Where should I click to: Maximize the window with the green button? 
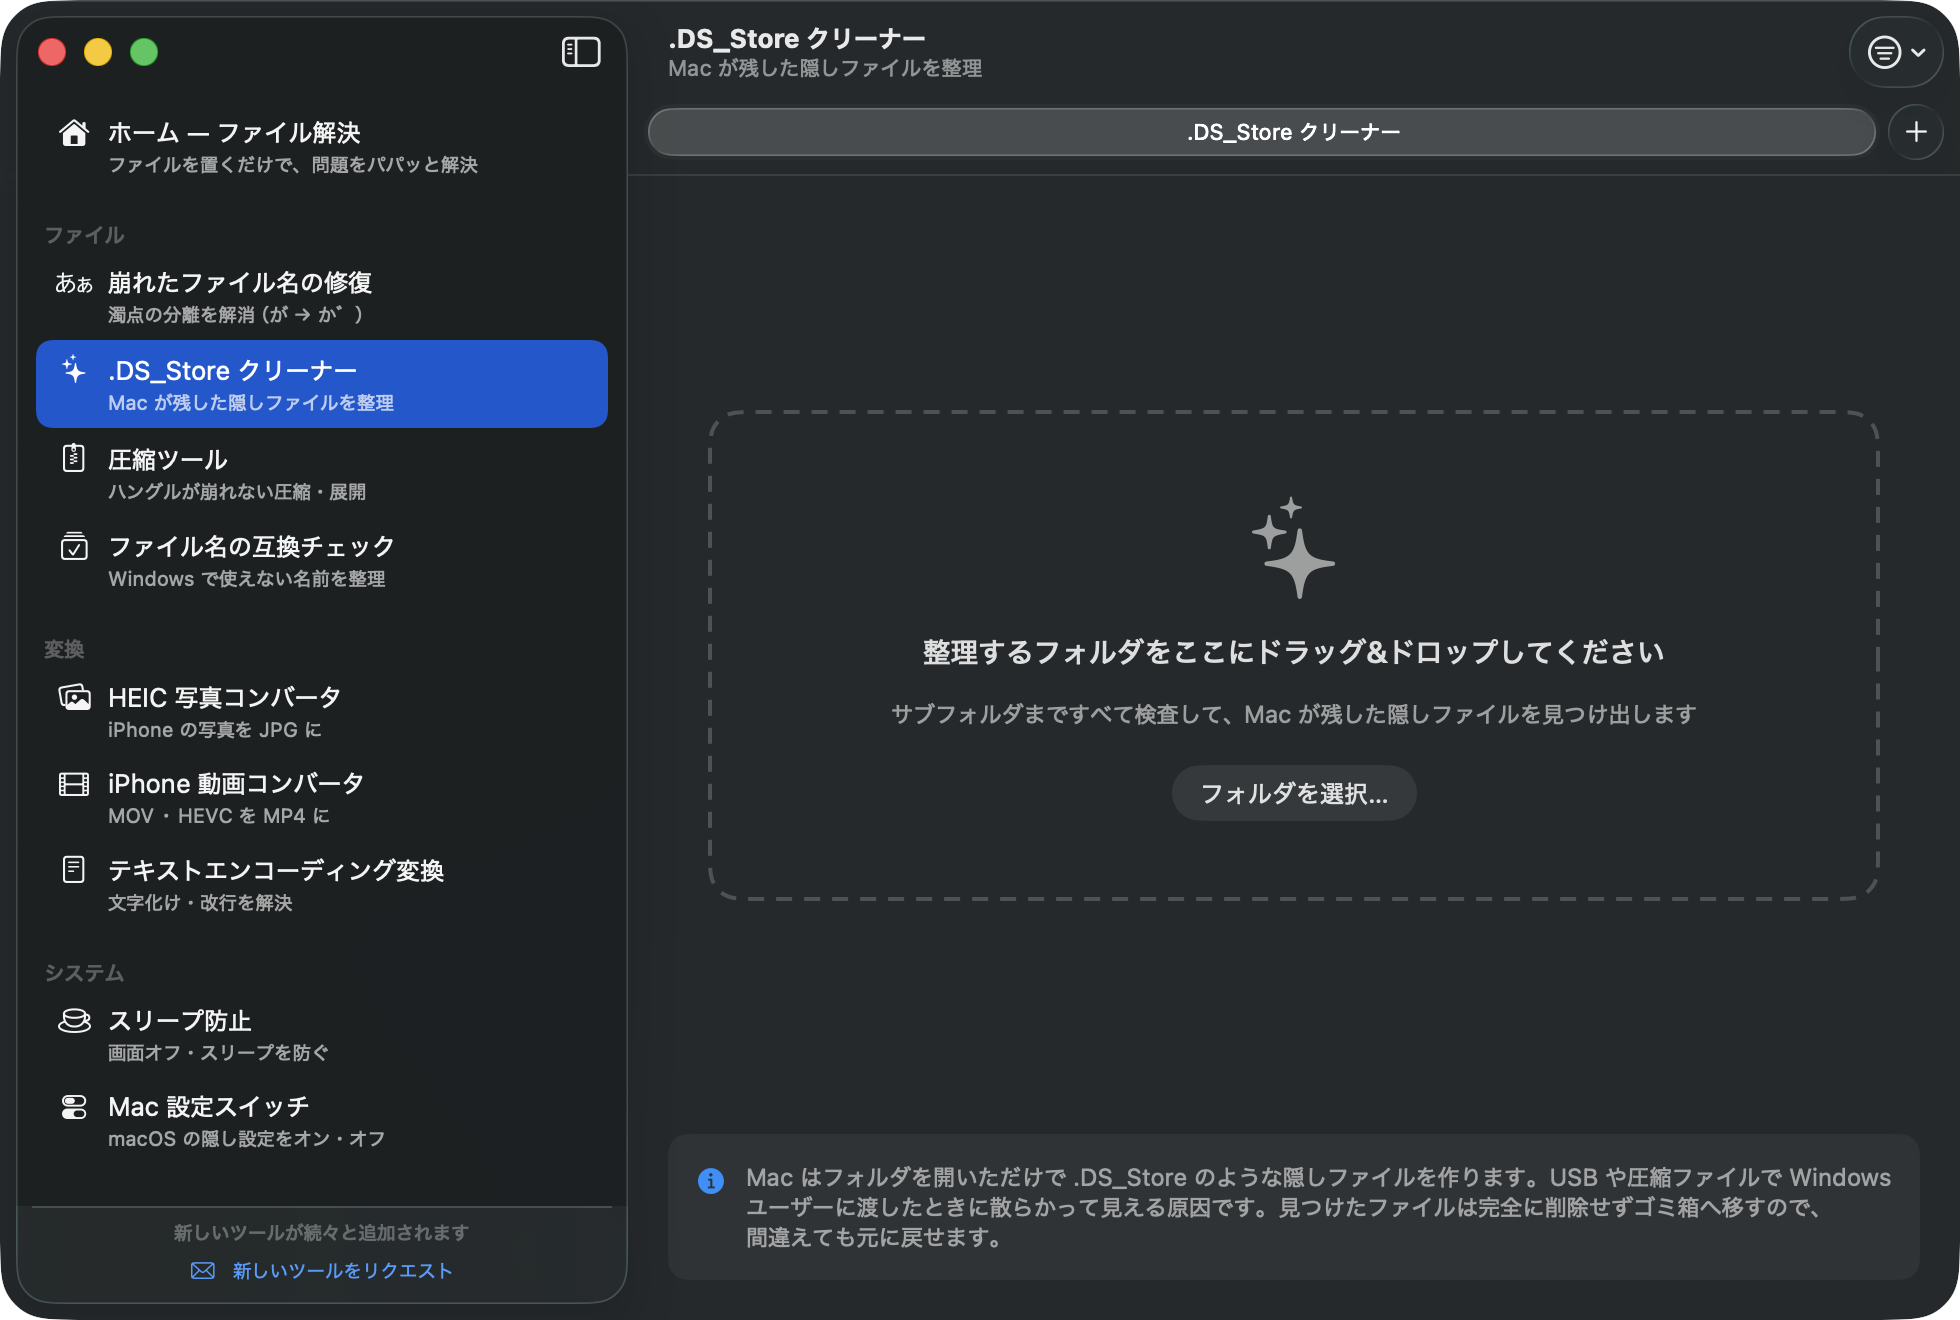(144, 52)
